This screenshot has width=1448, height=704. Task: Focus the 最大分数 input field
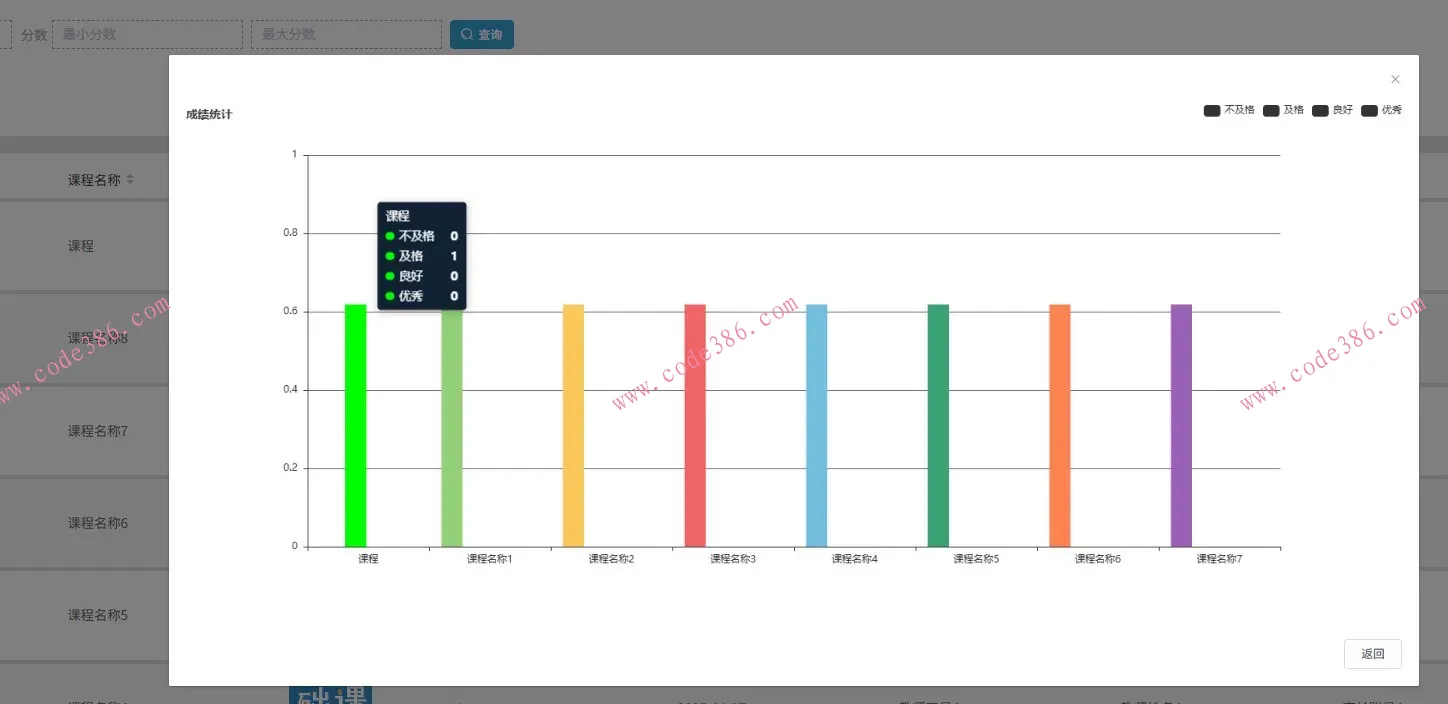(x=346, y=35)
